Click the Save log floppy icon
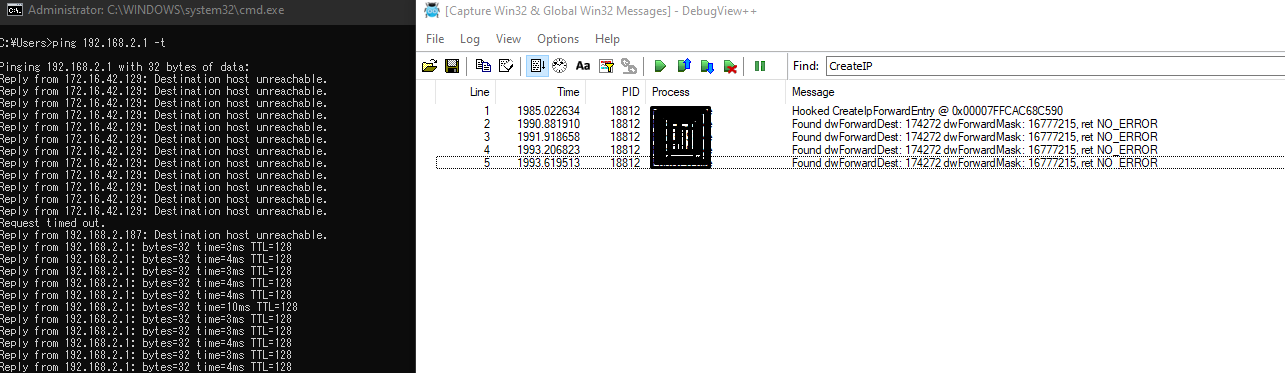Viewport: 1285px width, 373px height. 452,66
